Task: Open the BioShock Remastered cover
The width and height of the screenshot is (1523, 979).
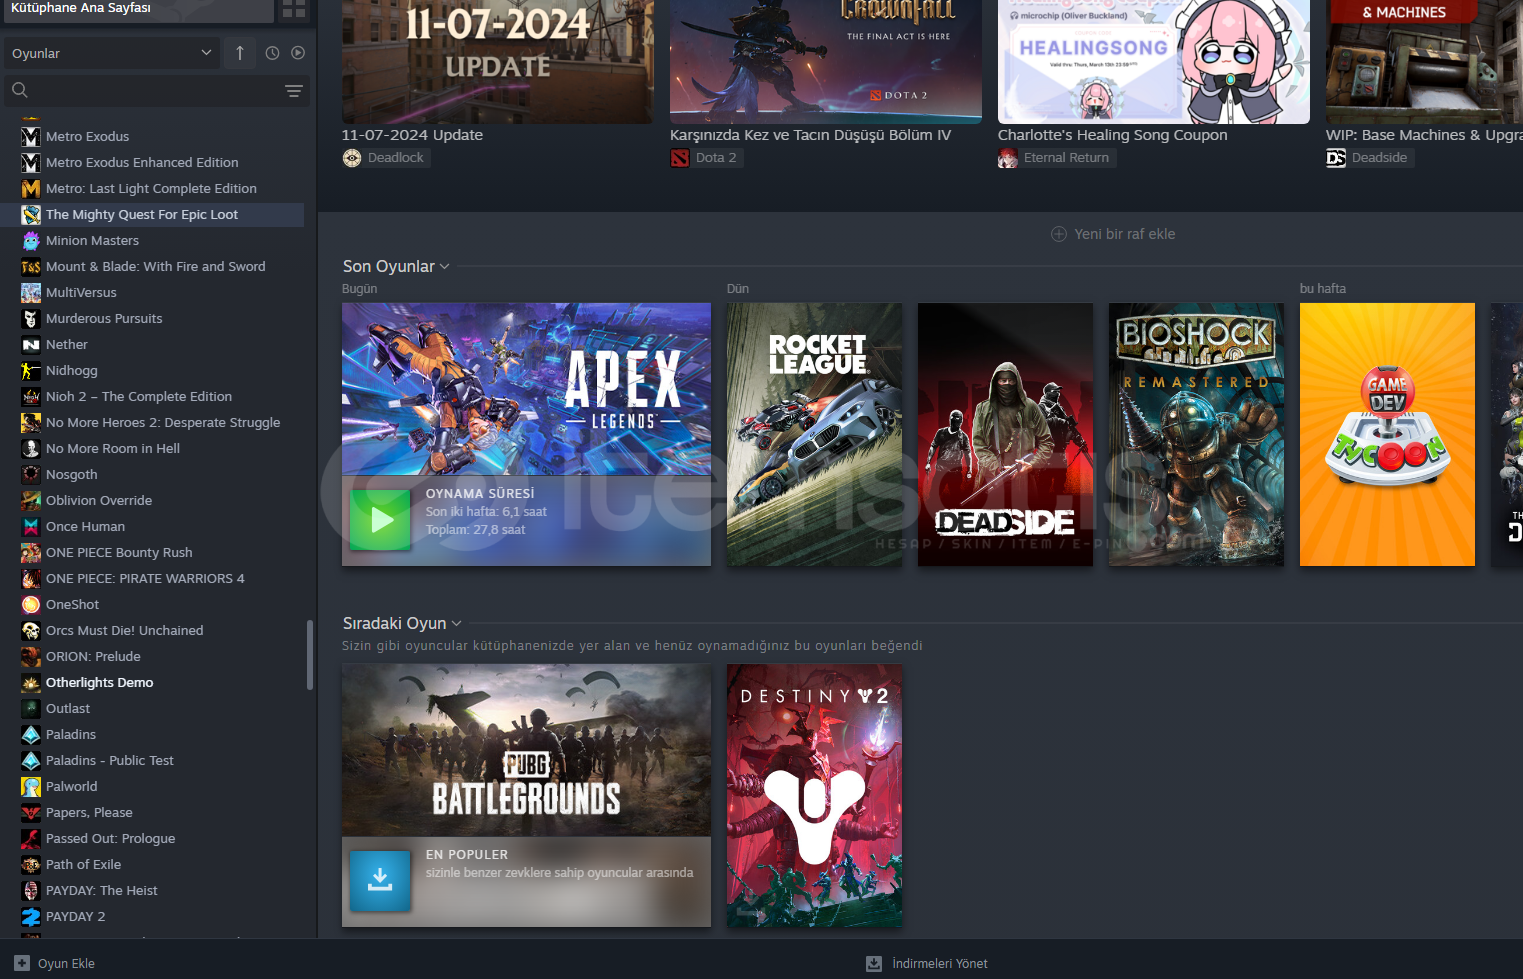Action: coord(1196,434)
